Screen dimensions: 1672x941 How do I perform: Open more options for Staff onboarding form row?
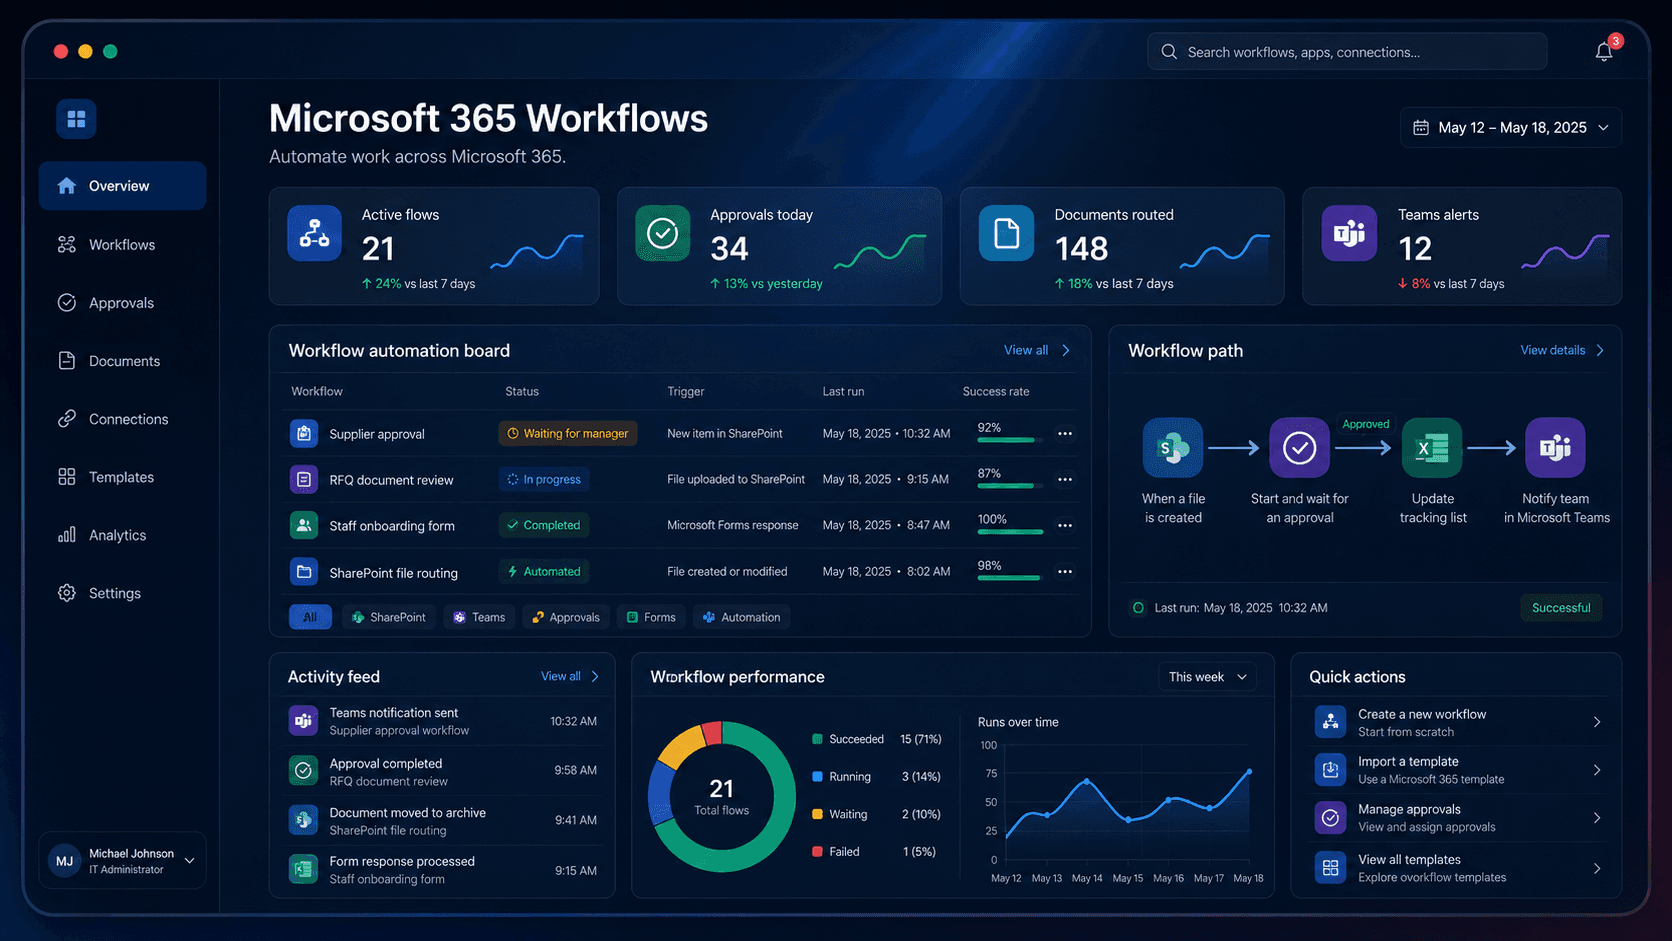pos(1065,526)
